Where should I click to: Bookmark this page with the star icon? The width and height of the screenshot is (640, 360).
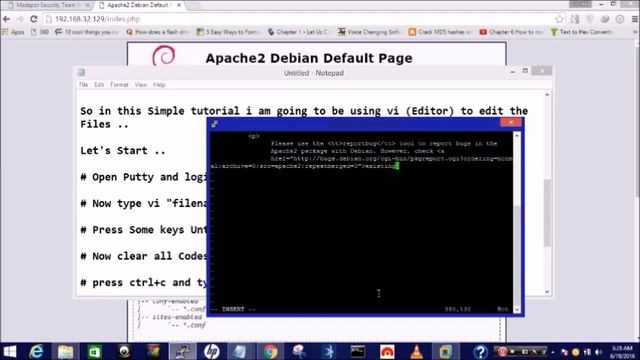(x=560, y=19)
